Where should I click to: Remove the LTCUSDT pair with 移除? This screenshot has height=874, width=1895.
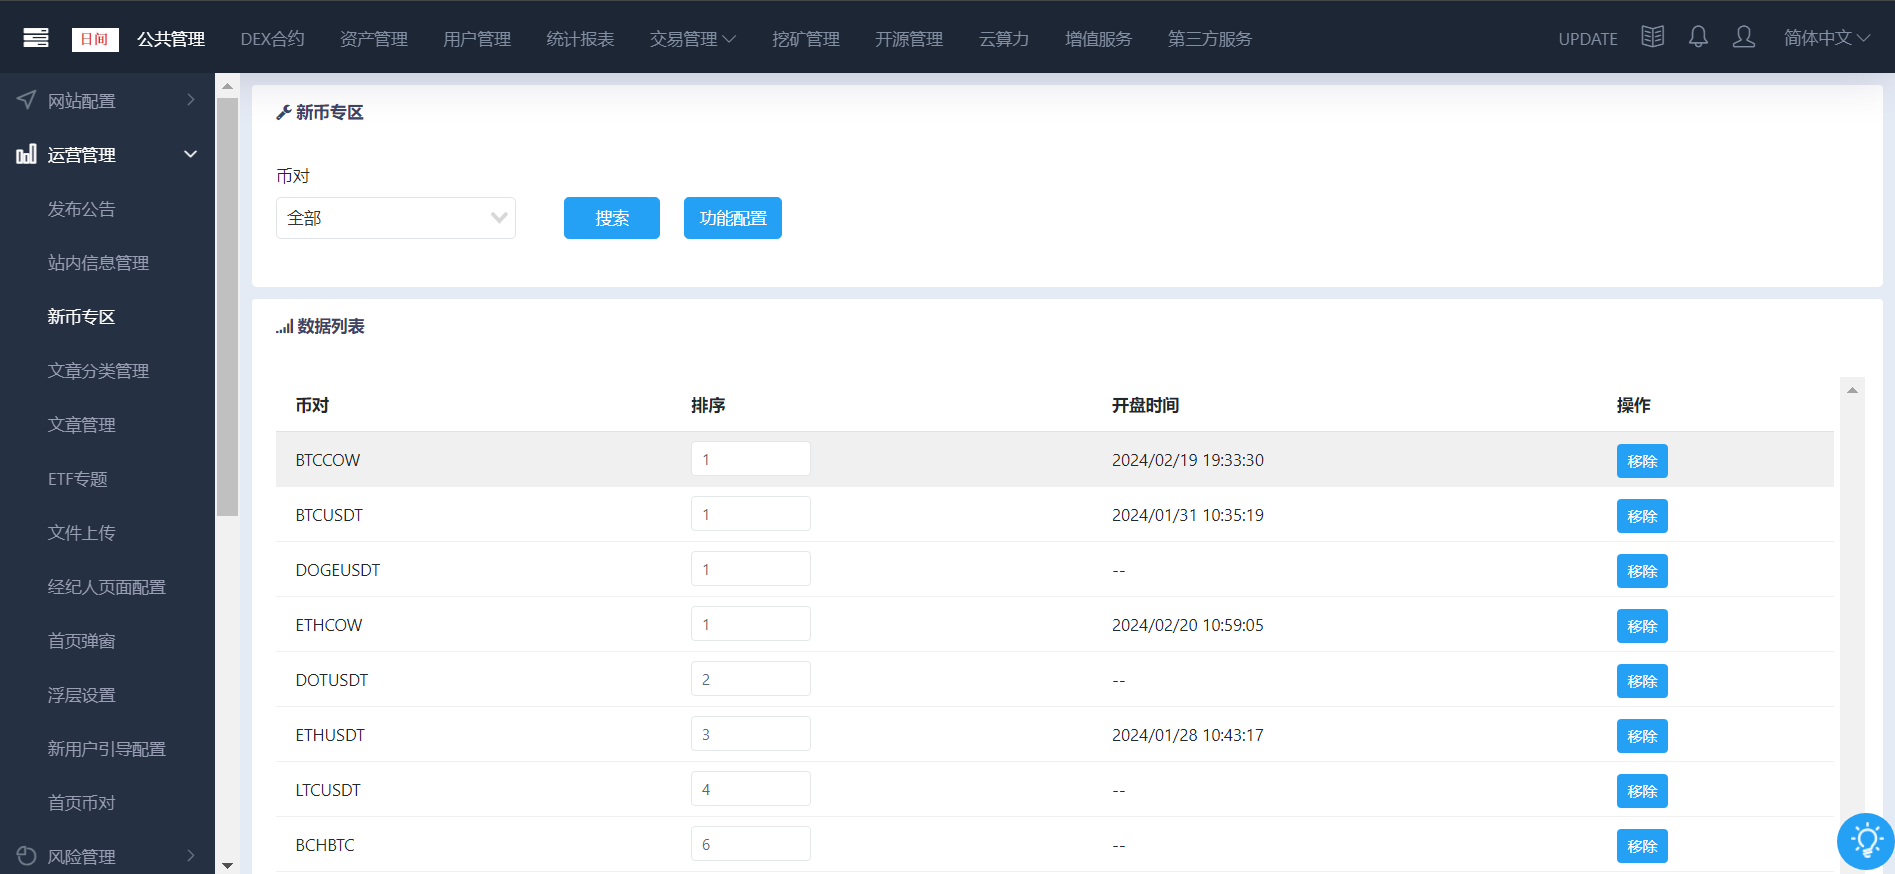[1642, 791]
